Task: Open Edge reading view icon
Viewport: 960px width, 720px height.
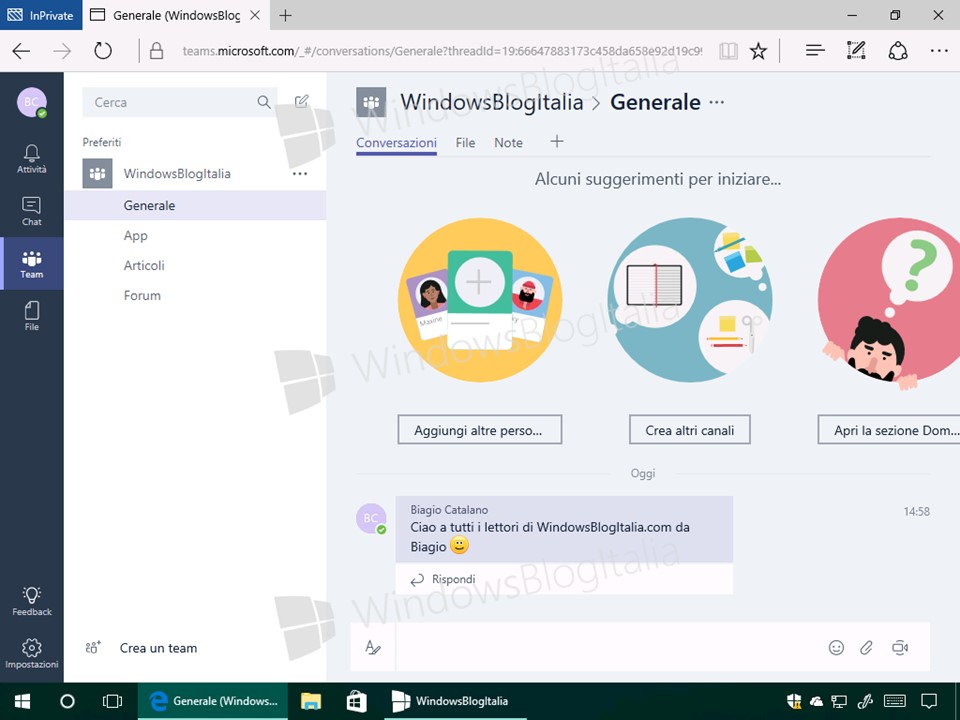Action: coord(728,51)
